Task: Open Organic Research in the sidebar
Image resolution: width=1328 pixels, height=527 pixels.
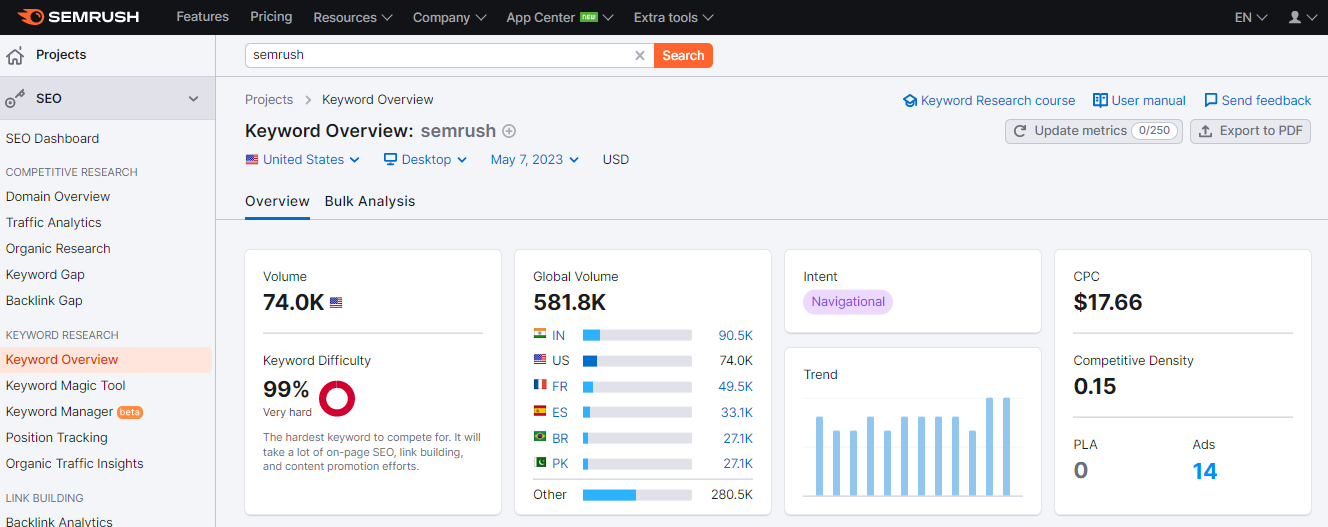Action: pos(58,249)
